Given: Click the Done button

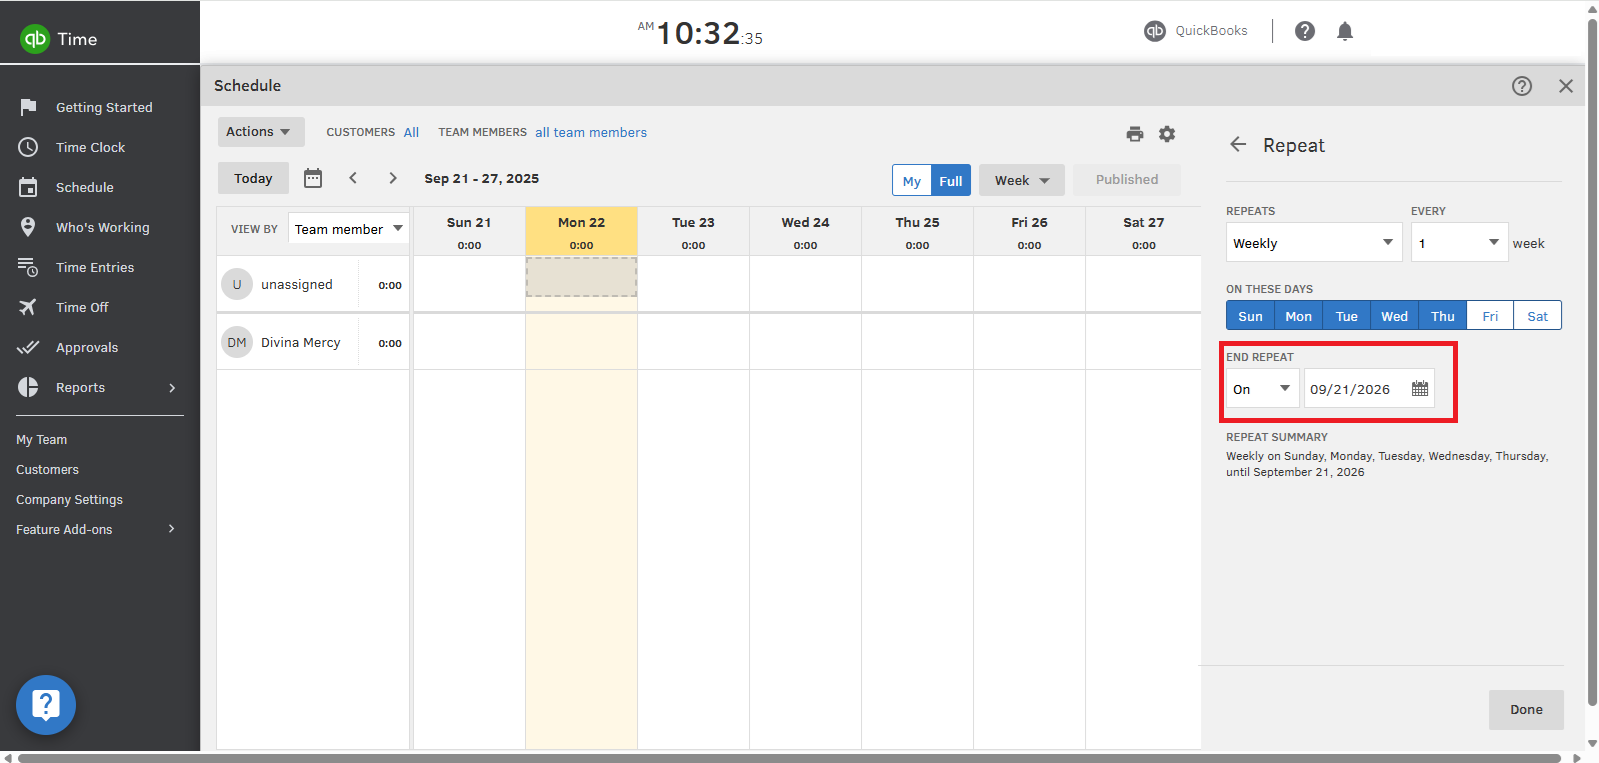Looking at the screenshot, I should [x=1525, y=709].
